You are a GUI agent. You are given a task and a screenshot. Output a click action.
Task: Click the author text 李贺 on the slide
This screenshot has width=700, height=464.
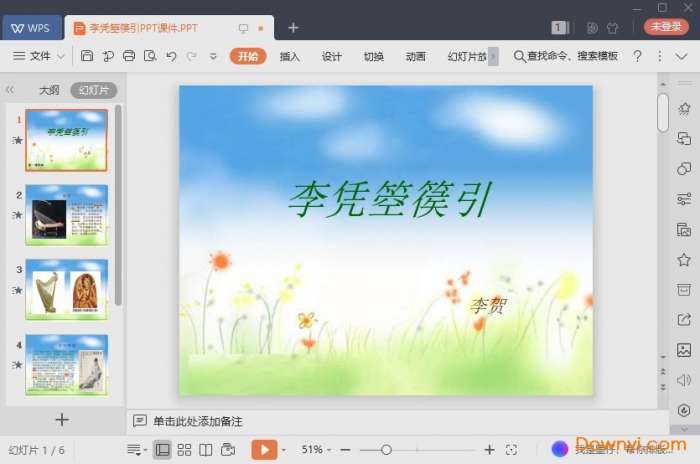[488, 306]
